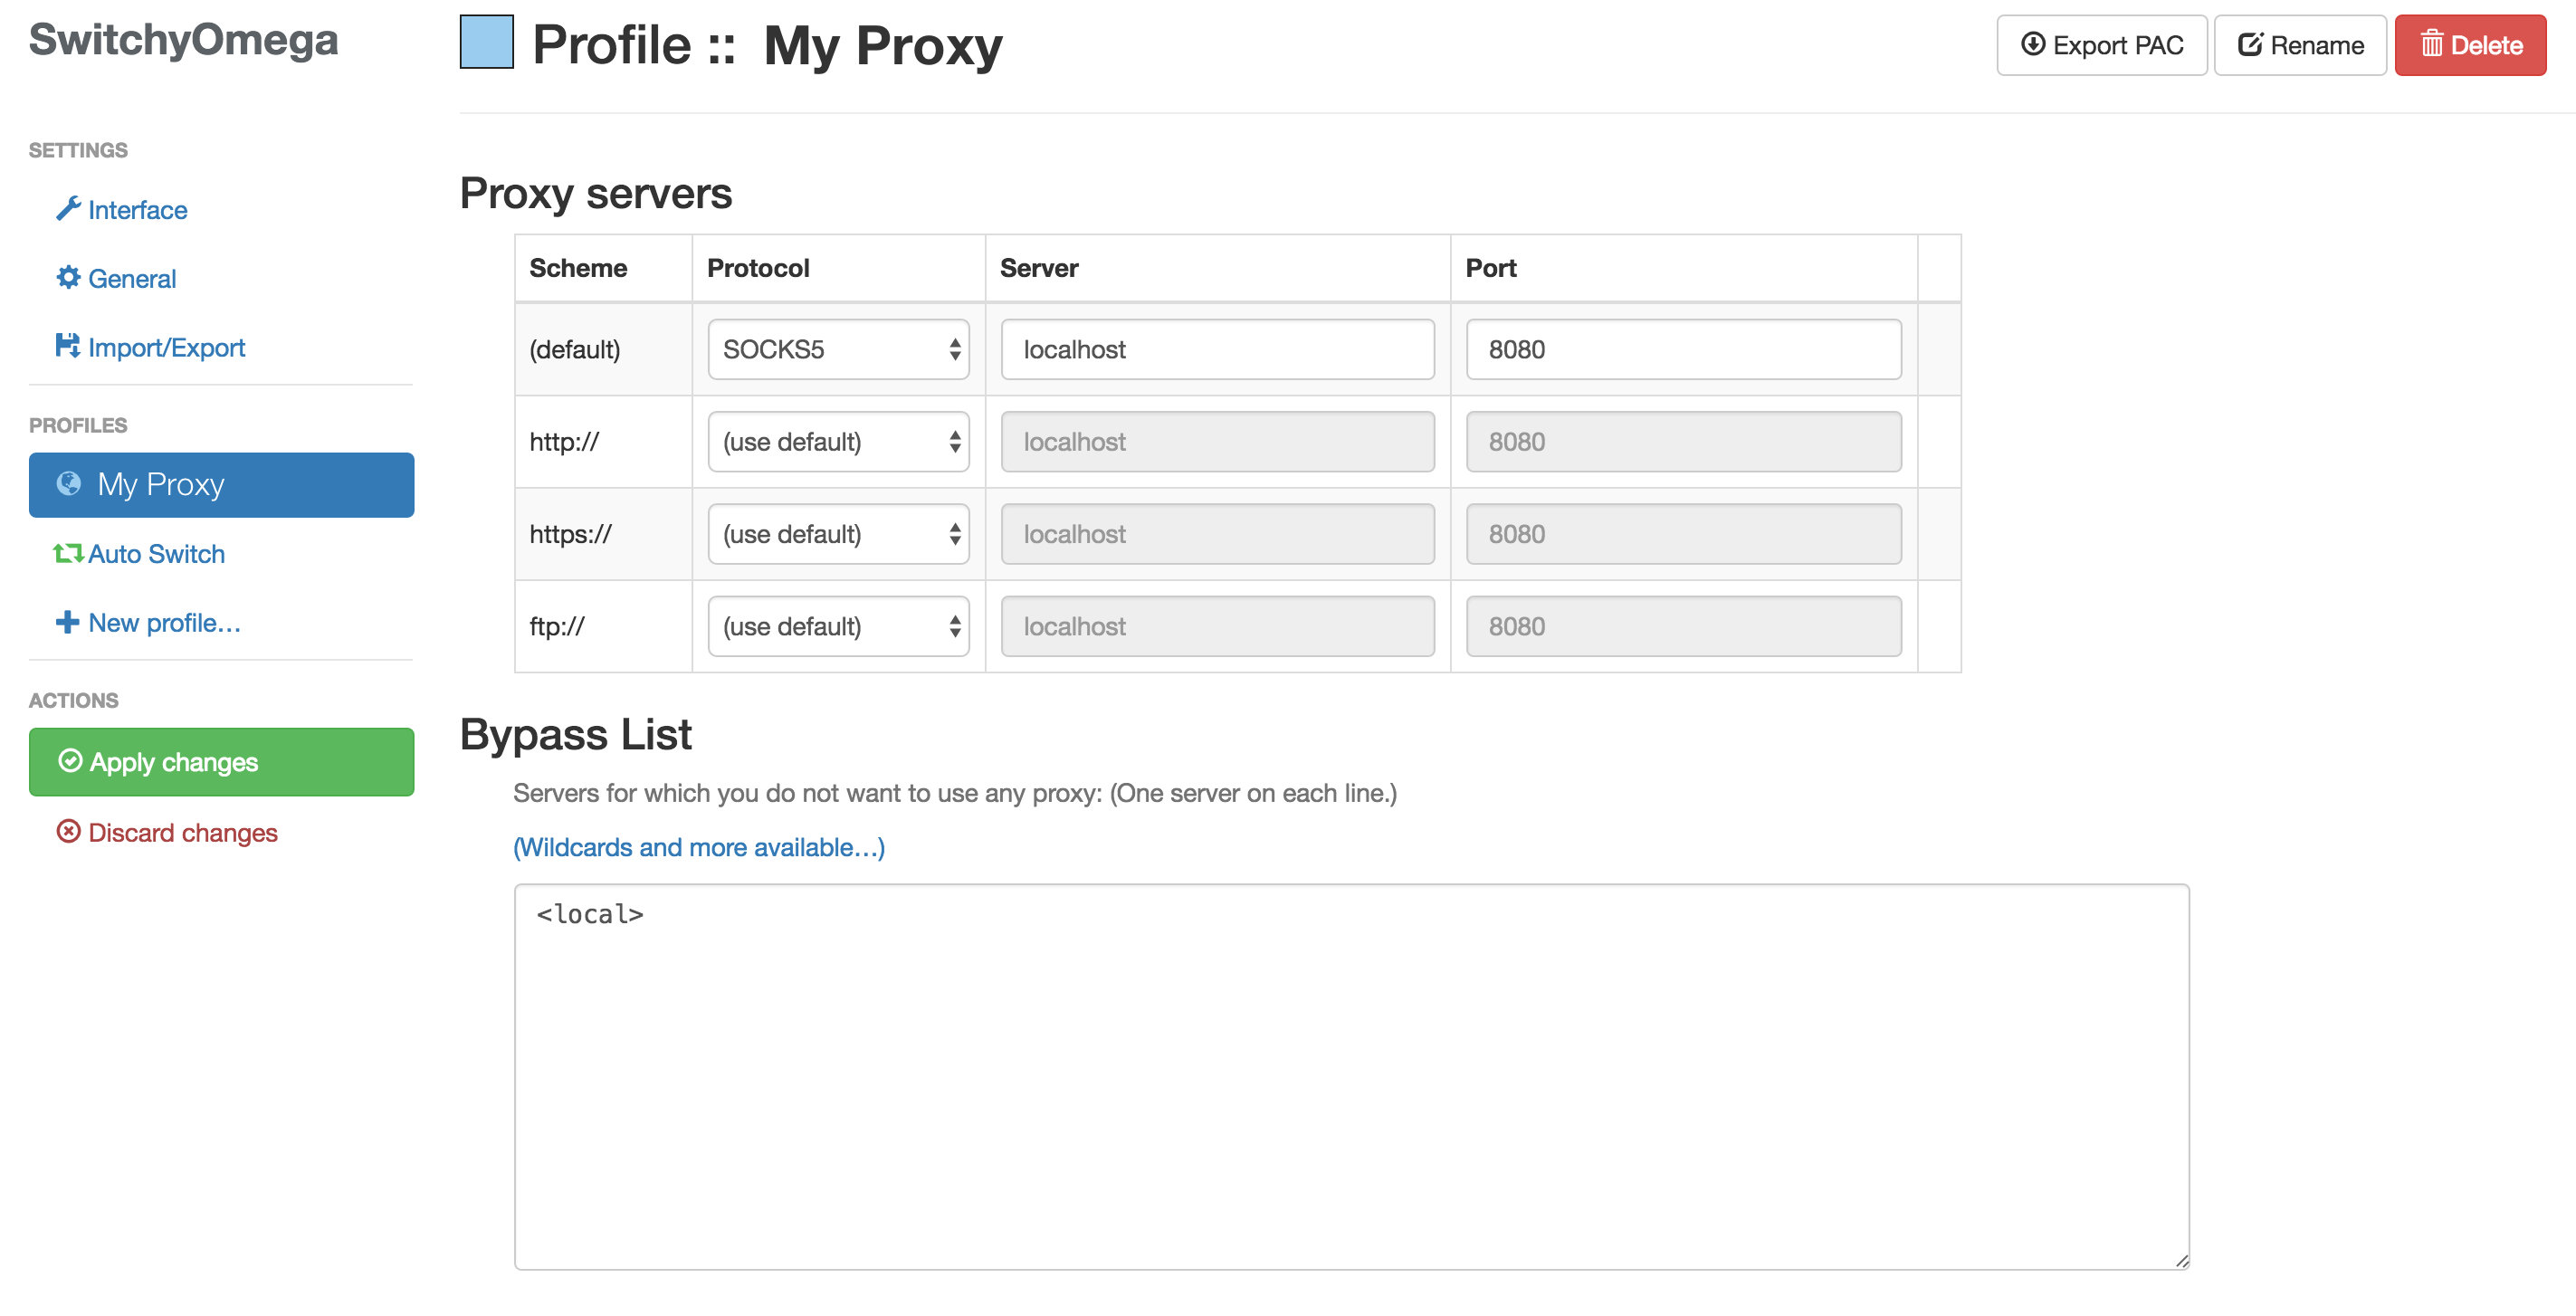Open Wildcards and more available link
Image resolution: width=2576 pixels, height=1316 pixels.
698,847
